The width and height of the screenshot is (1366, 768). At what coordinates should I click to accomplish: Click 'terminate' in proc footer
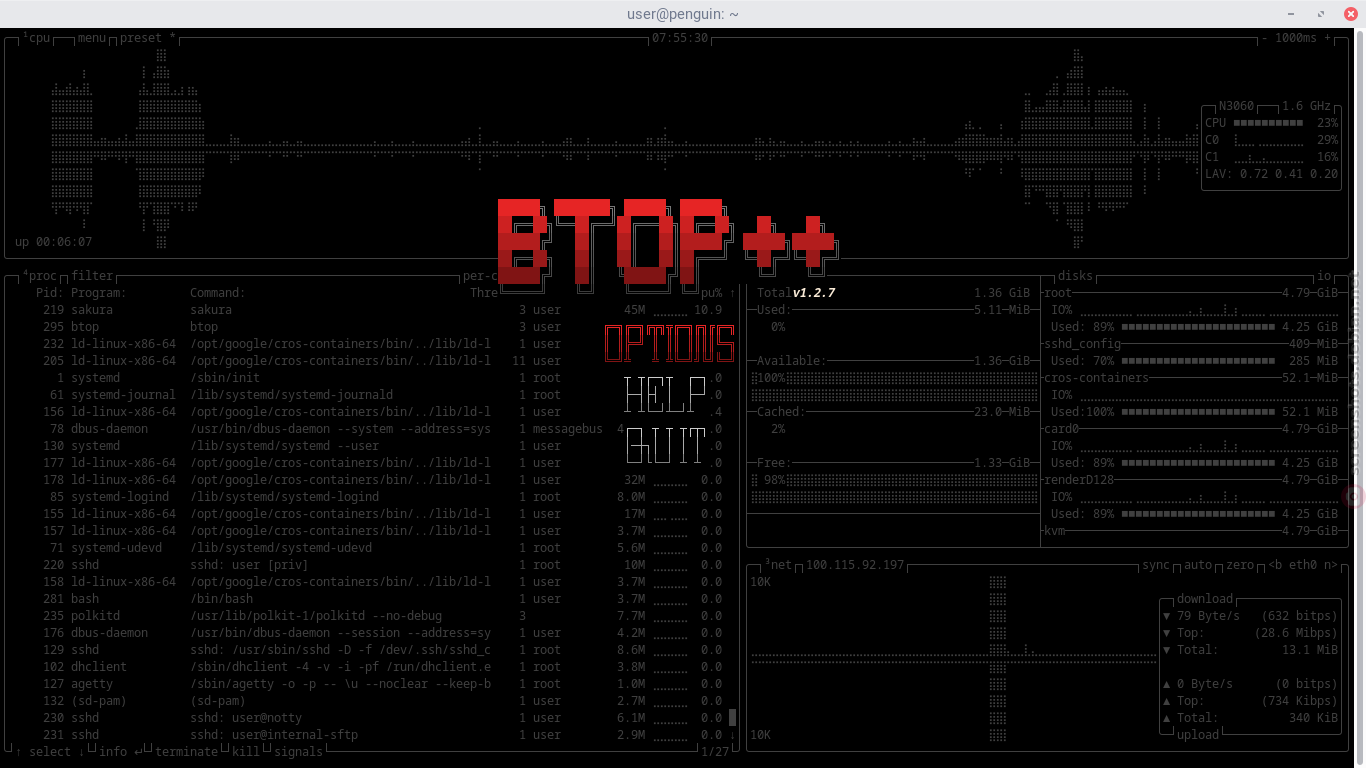point(186,751)
